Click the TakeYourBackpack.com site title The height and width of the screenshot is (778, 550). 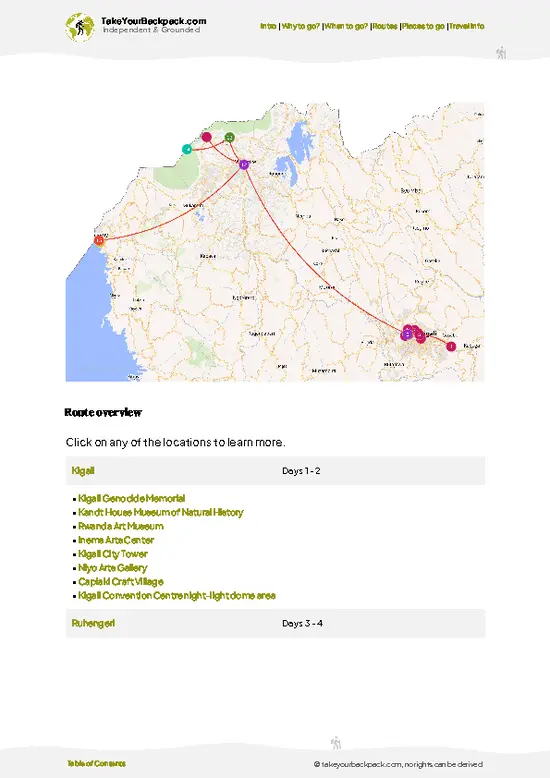click(x=153, y=21)
